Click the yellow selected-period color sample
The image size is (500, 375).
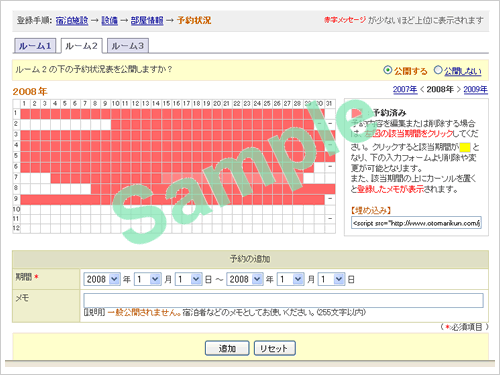tap(465, 147)
